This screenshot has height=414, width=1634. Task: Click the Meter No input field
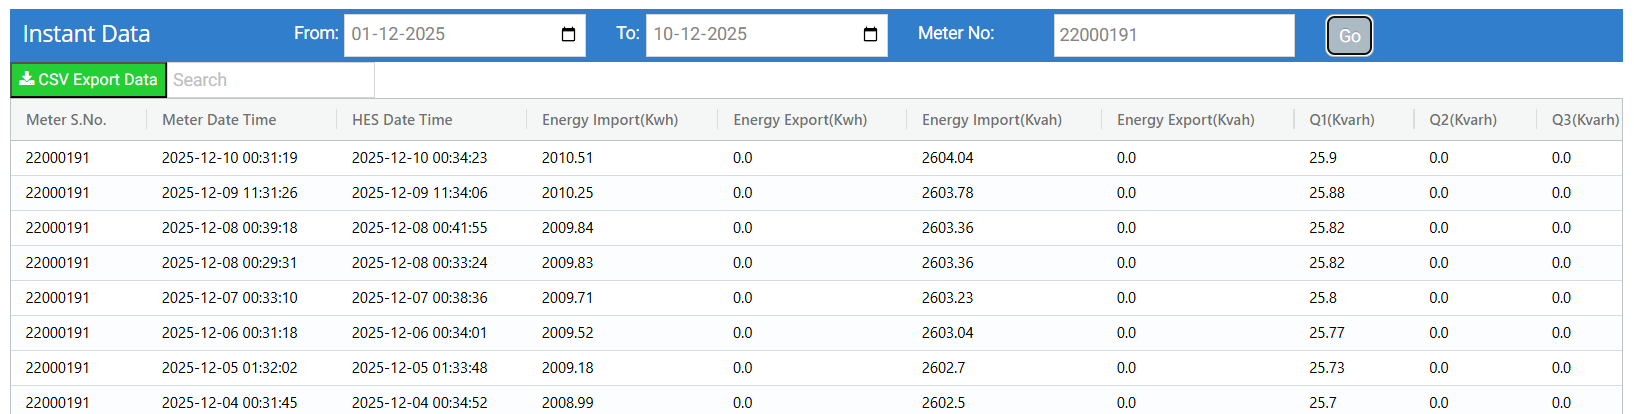click(x=1173, y=35)
